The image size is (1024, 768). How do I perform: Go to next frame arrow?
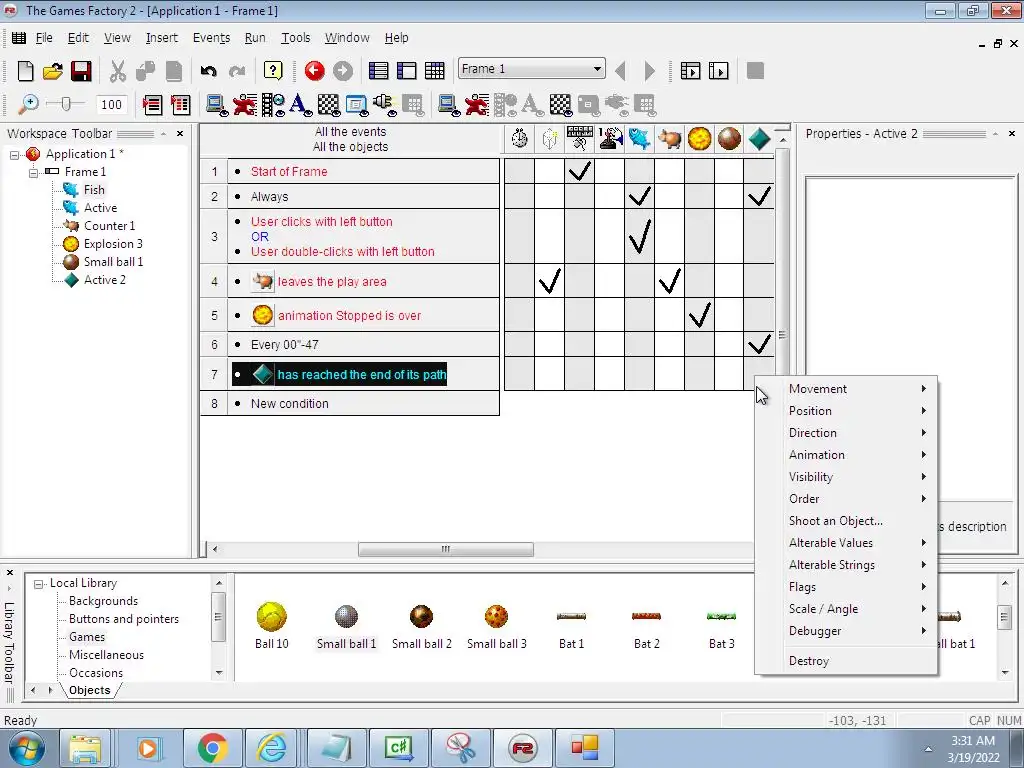(649, 71)
